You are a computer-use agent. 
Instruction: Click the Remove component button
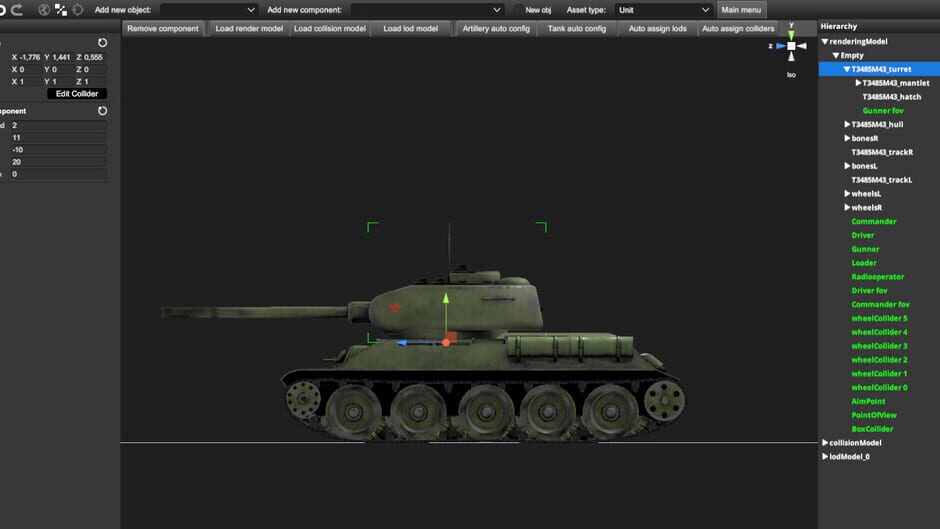tap(163, 29)
